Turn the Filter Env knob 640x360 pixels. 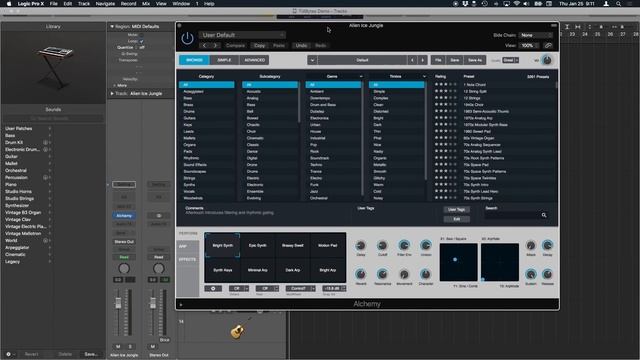404,245
